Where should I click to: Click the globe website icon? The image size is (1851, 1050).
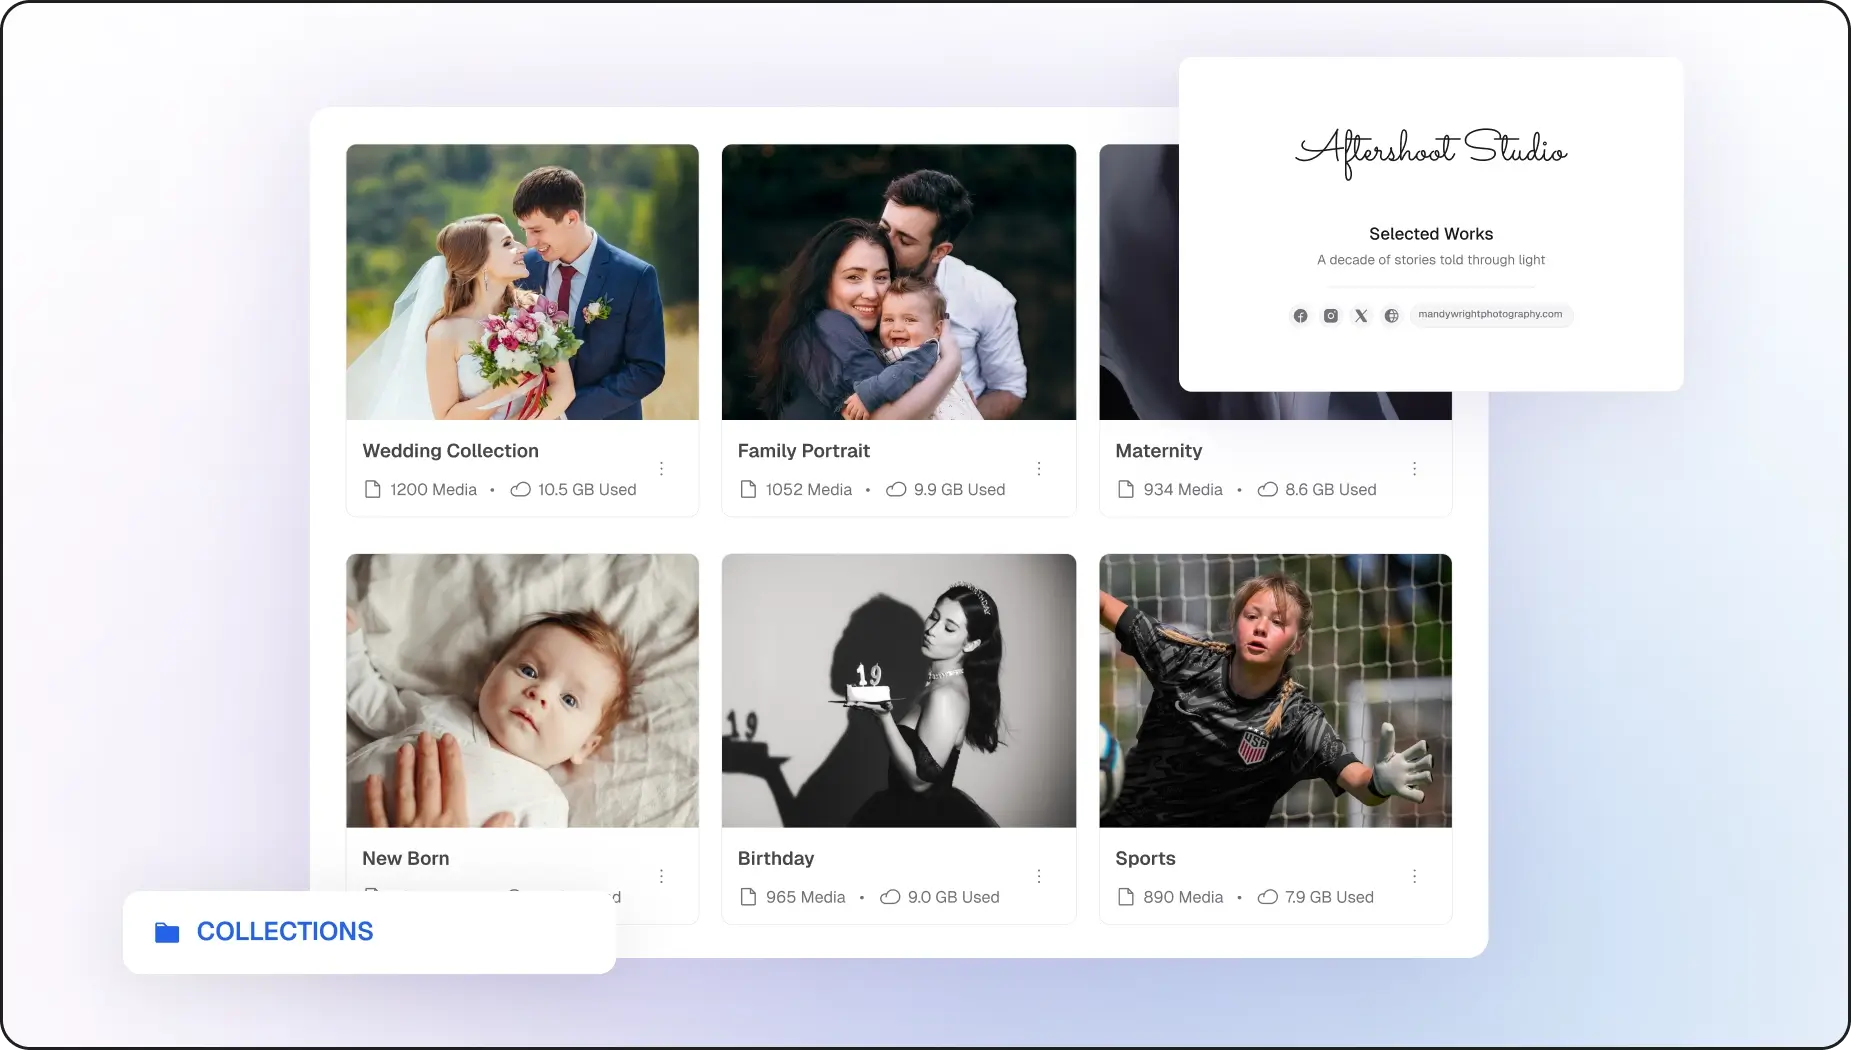[x=1391, y=316]
